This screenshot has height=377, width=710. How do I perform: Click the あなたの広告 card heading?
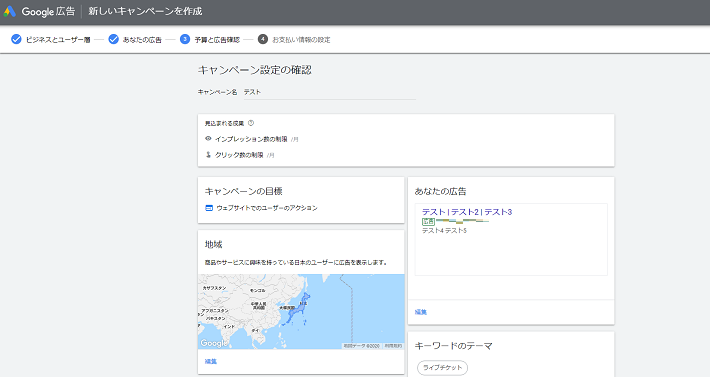click(x=441, y=191)
